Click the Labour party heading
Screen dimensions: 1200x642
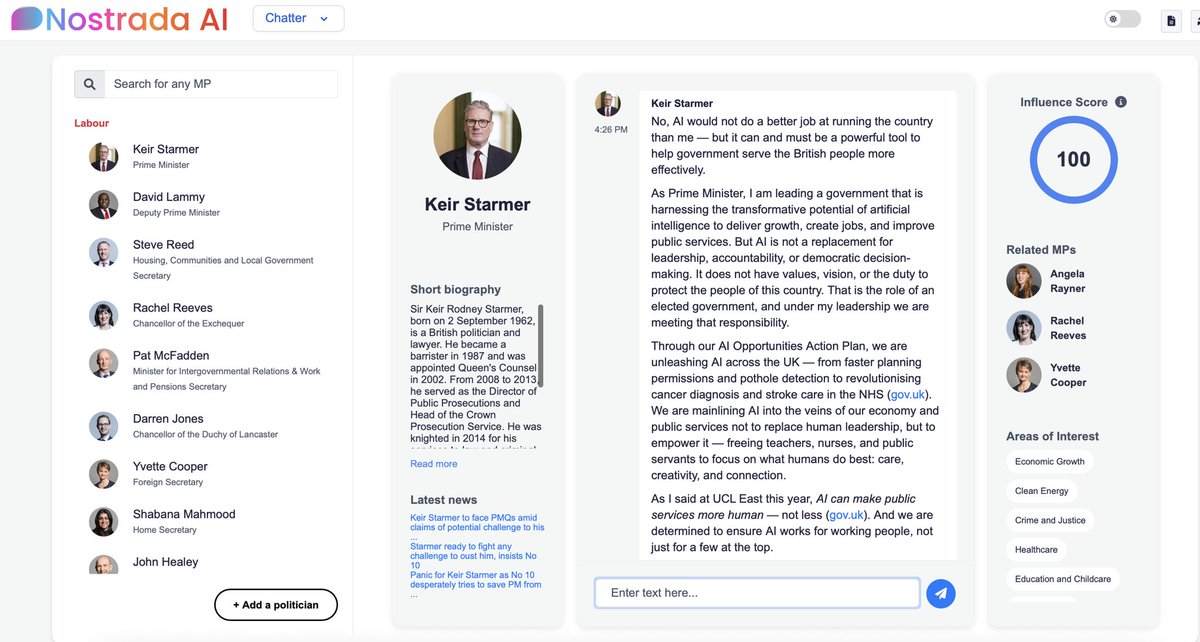[92, 123]
